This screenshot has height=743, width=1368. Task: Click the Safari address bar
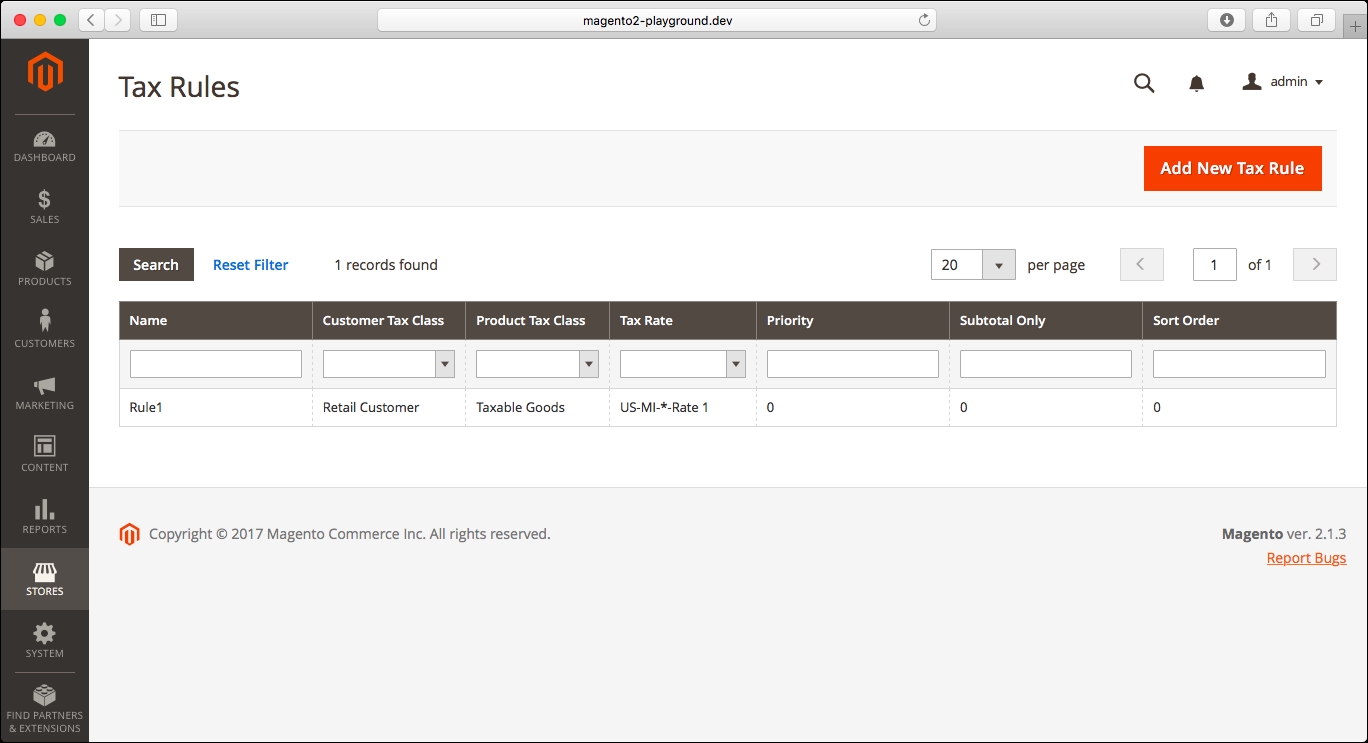(x=657, y=20)
